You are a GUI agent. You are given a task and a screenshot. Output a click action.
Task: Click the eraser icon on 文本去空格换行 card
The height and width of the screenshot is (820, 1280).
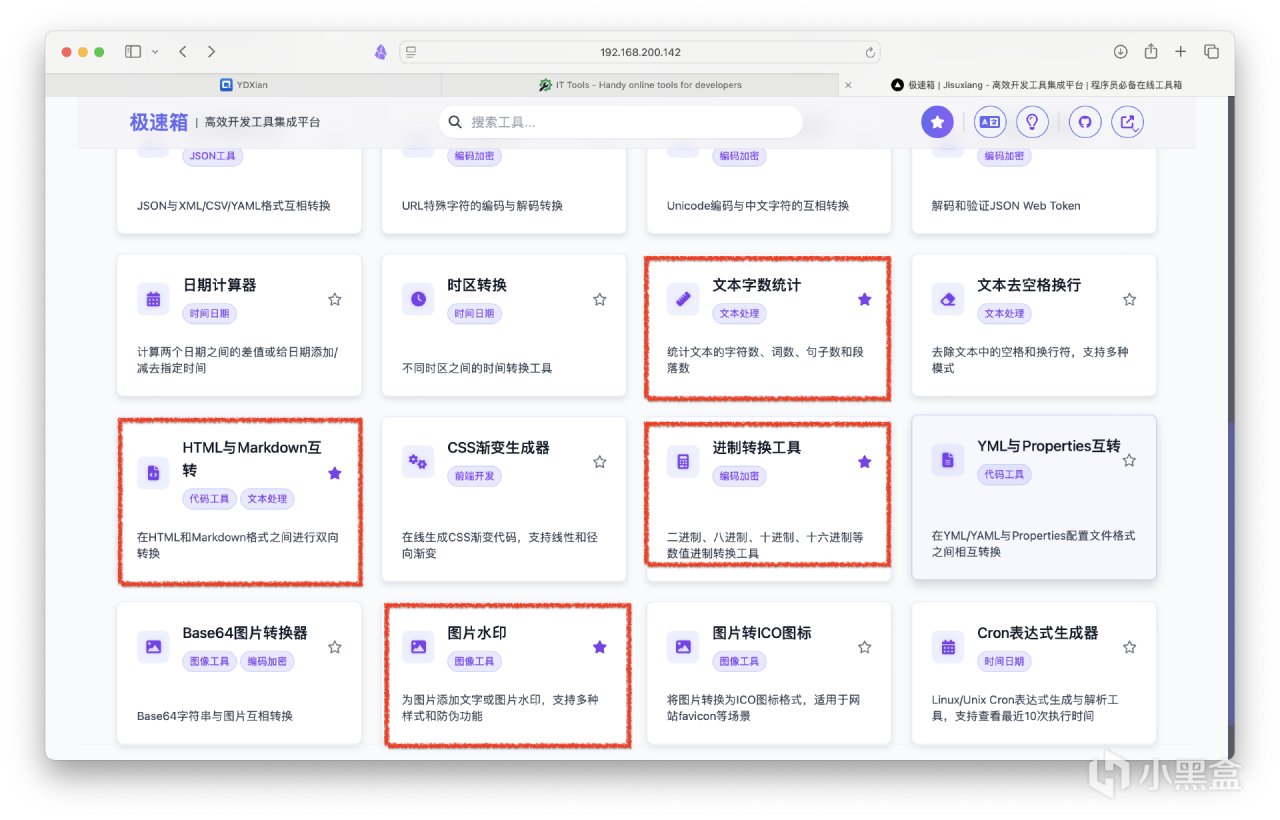[948, 298]
